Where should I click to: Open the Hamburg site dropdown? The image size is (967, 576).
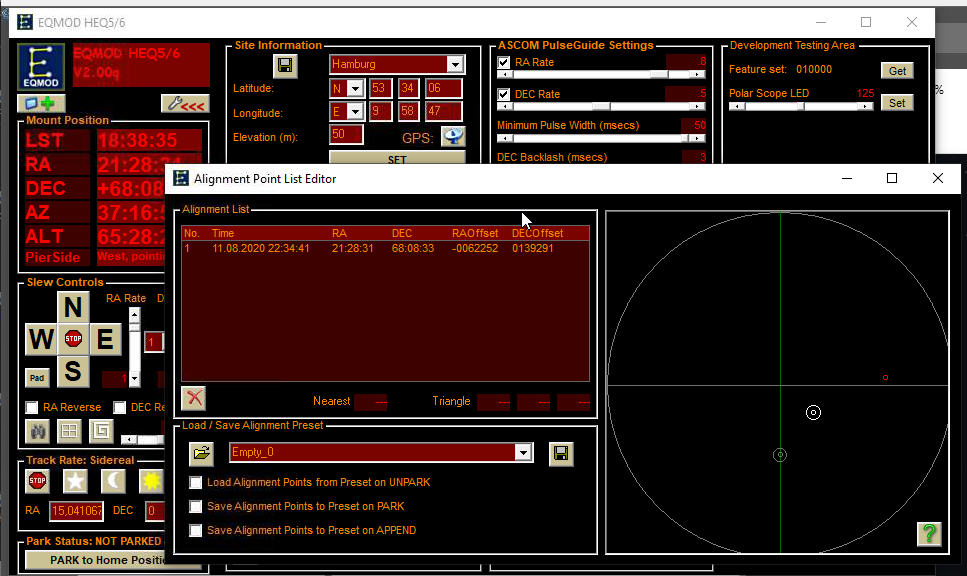tap(455, 65)
